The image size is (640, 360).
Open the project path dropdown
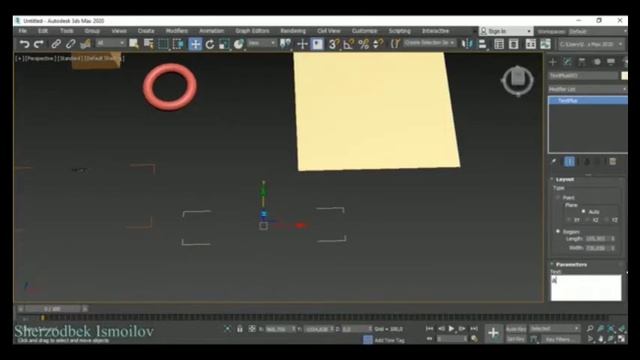591,44
